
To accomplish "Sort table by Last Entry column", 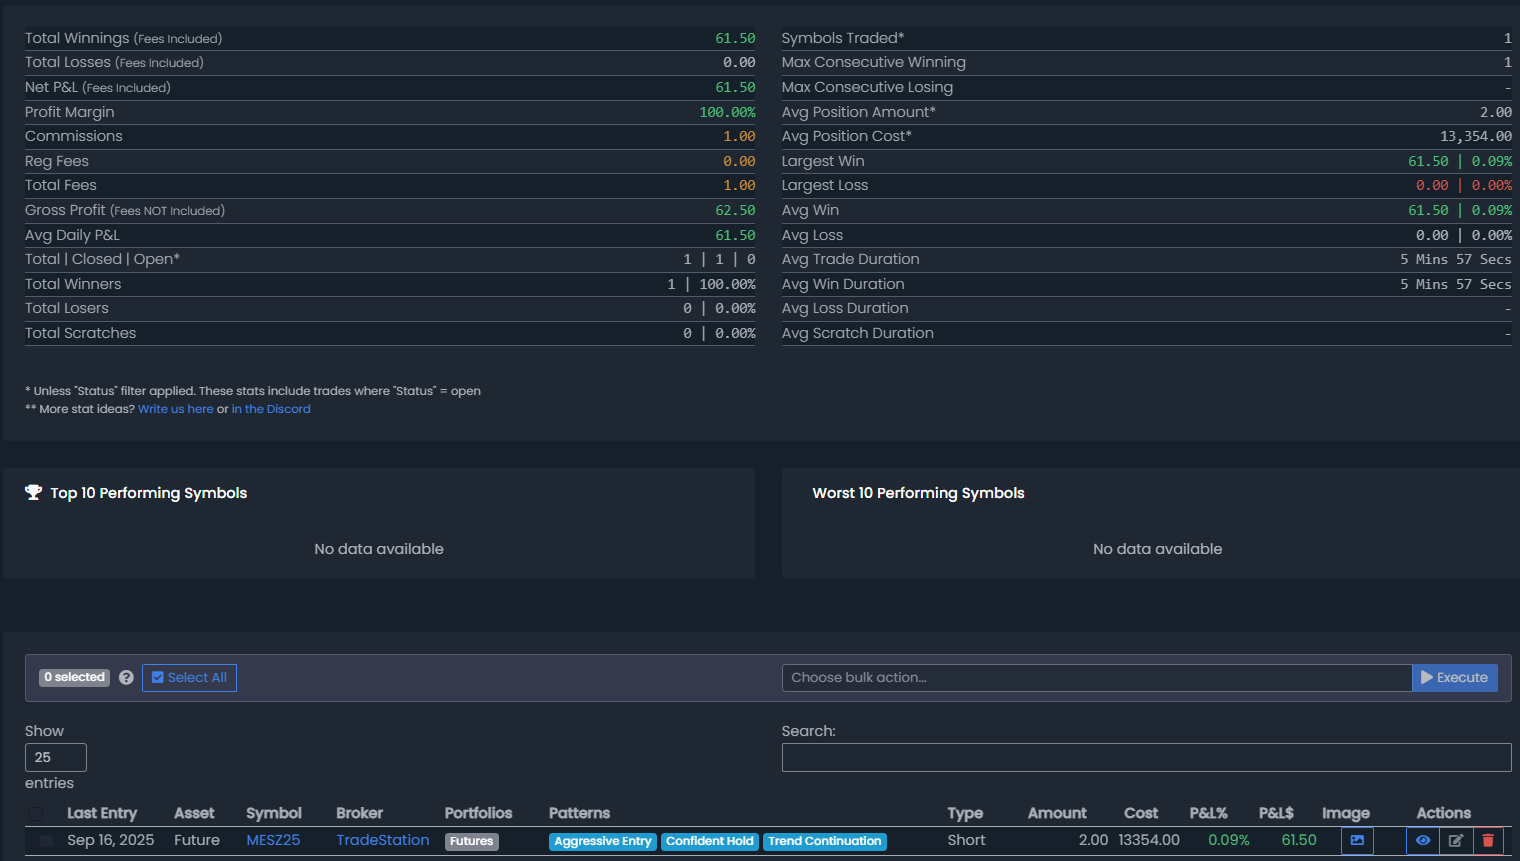I will pyautogui.click(x=102, y=814).
